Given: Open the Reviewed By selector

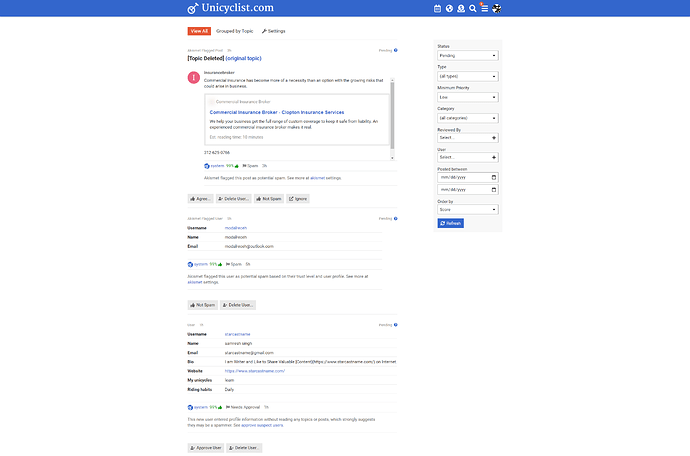Looking at the screenshot, I should pos(468,138).
